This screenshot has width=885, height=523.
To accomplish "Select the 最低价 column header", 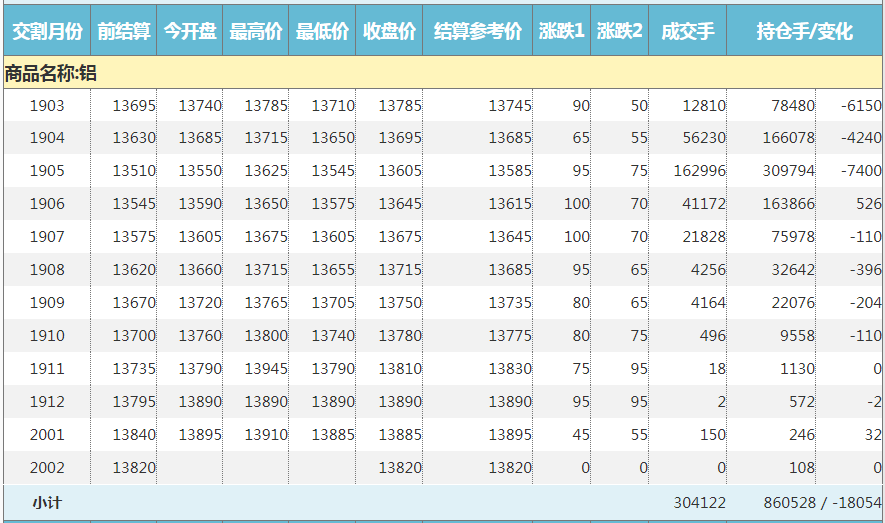I will (322, 32).
